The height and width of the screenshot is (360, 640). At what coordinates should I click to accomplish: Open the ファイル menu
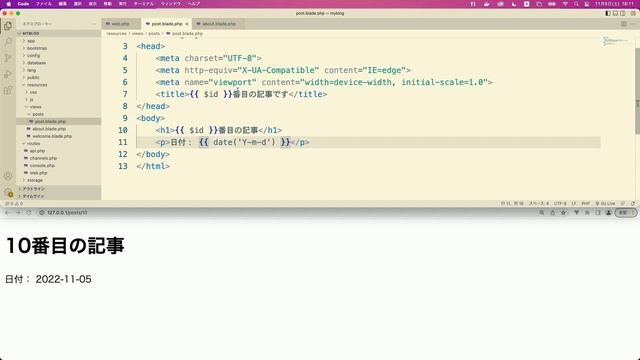tap(44, 4)
